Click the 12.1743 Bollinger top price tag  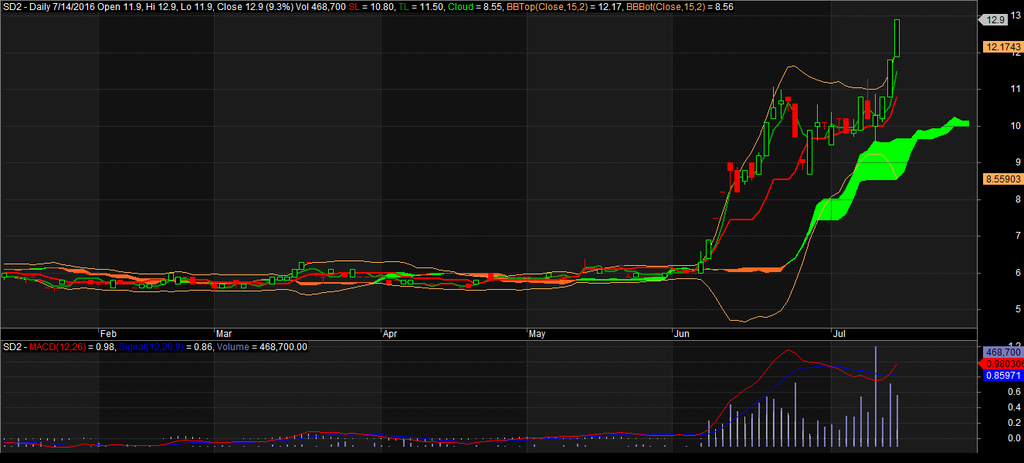(1001, 46)
